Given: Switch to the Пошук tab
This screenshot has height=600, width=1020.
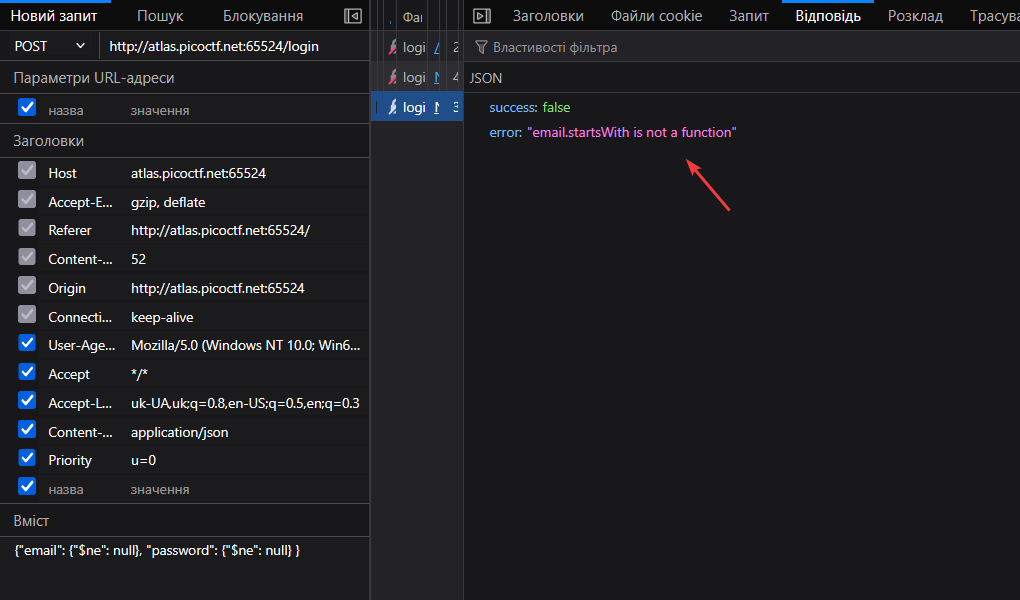Looking at the screenshot, I should 160,16.
